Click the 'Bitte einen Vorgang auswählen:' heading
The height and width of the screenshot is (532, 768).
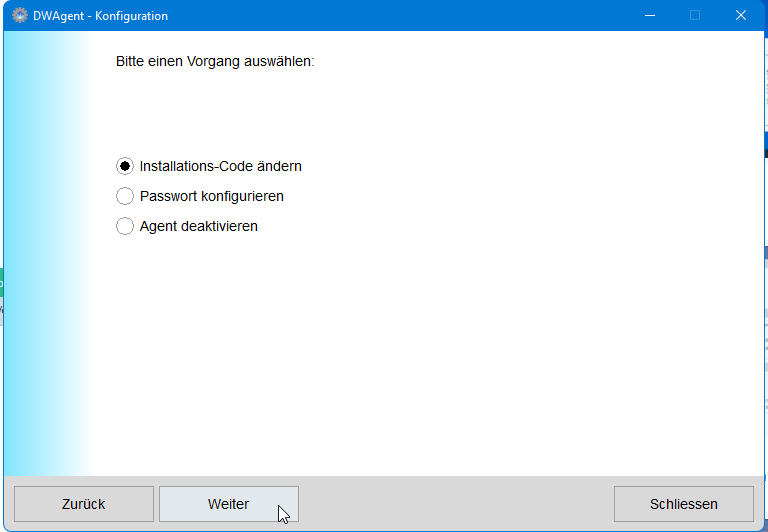(x=215, y=61)
